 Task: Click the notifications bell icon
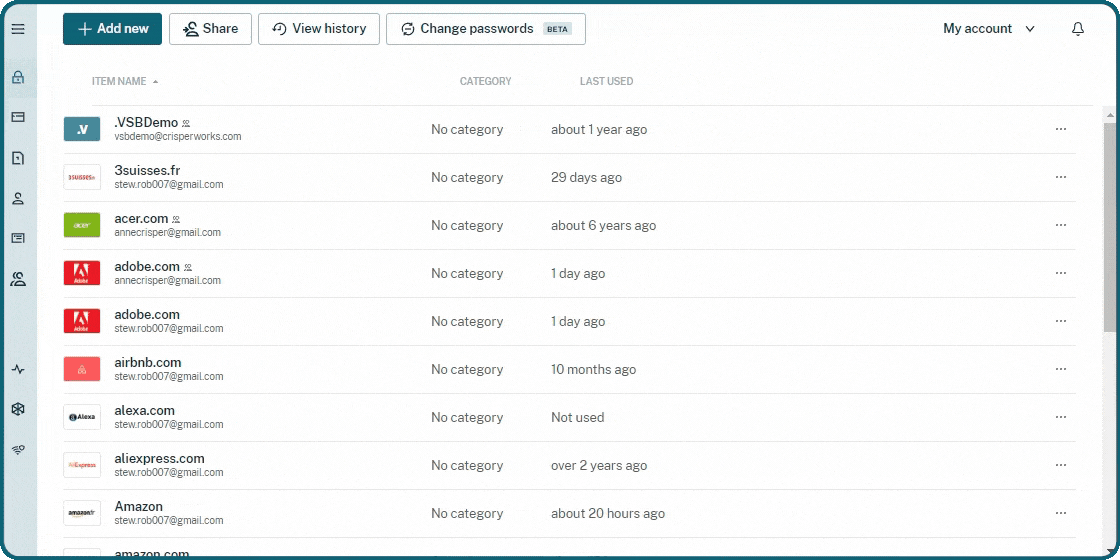pos(1077,29)
